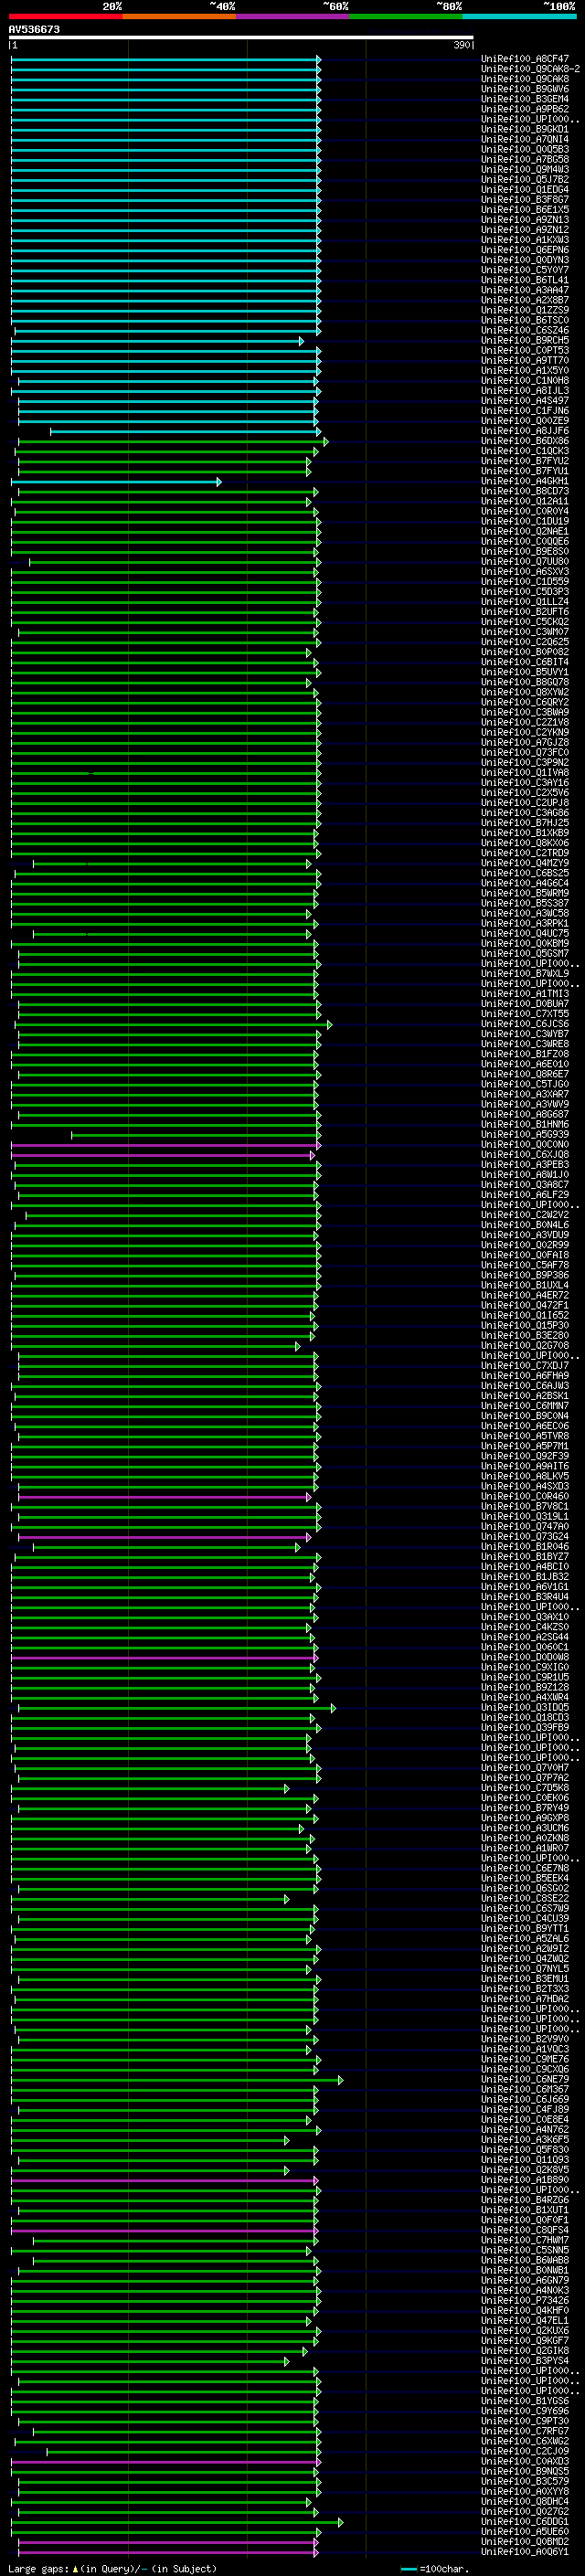Select the UniRef100_A6FHA9 label
The width and height of the screenshot is (585, 2576).
coord(525,1376)
